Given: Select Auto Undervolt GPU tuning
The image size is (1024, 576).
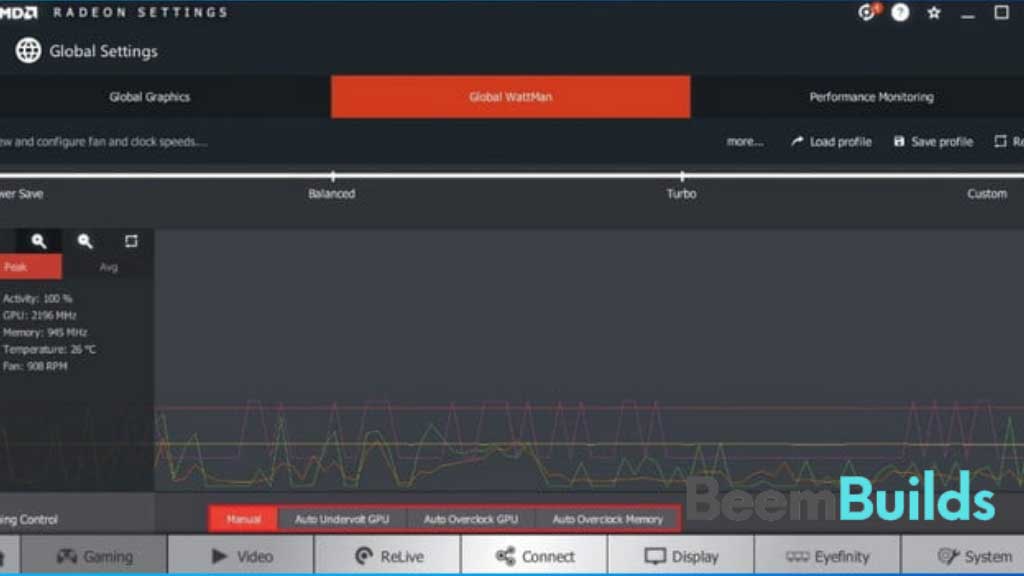Looking at the screenshot, I should [x=342, y=519].
